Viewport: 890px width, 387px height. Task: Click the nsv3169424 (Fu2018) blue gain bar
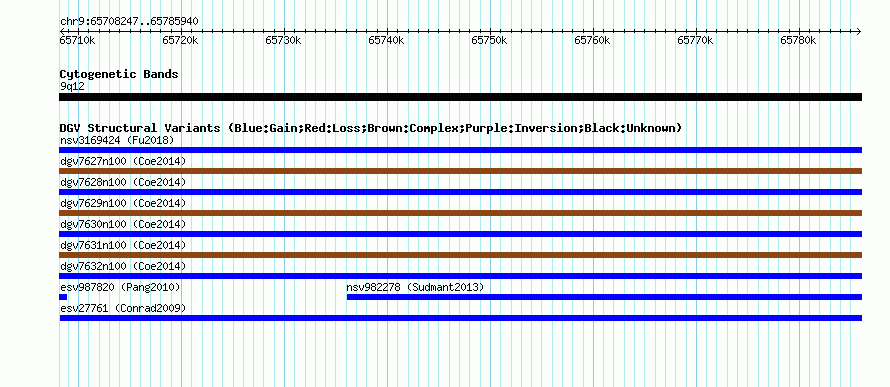(460, 150)
